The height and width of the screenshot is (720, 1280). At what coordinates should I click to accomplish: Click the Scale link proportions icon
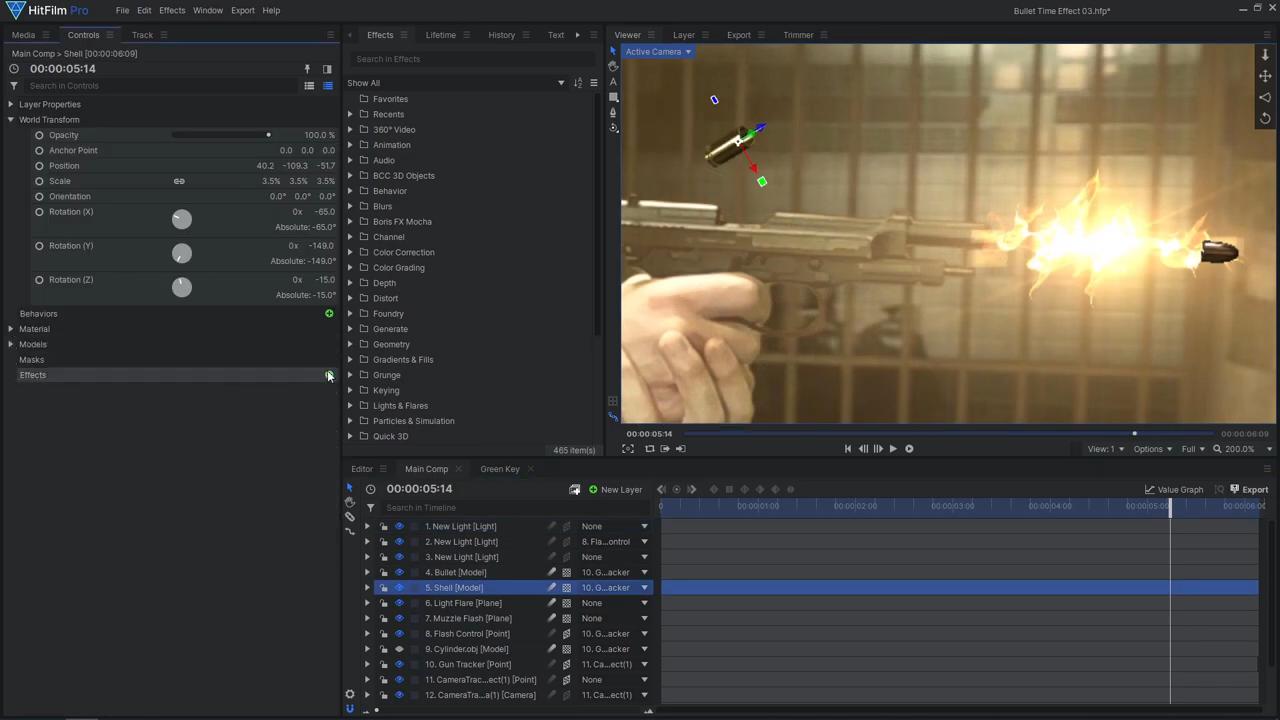(179, 181)
